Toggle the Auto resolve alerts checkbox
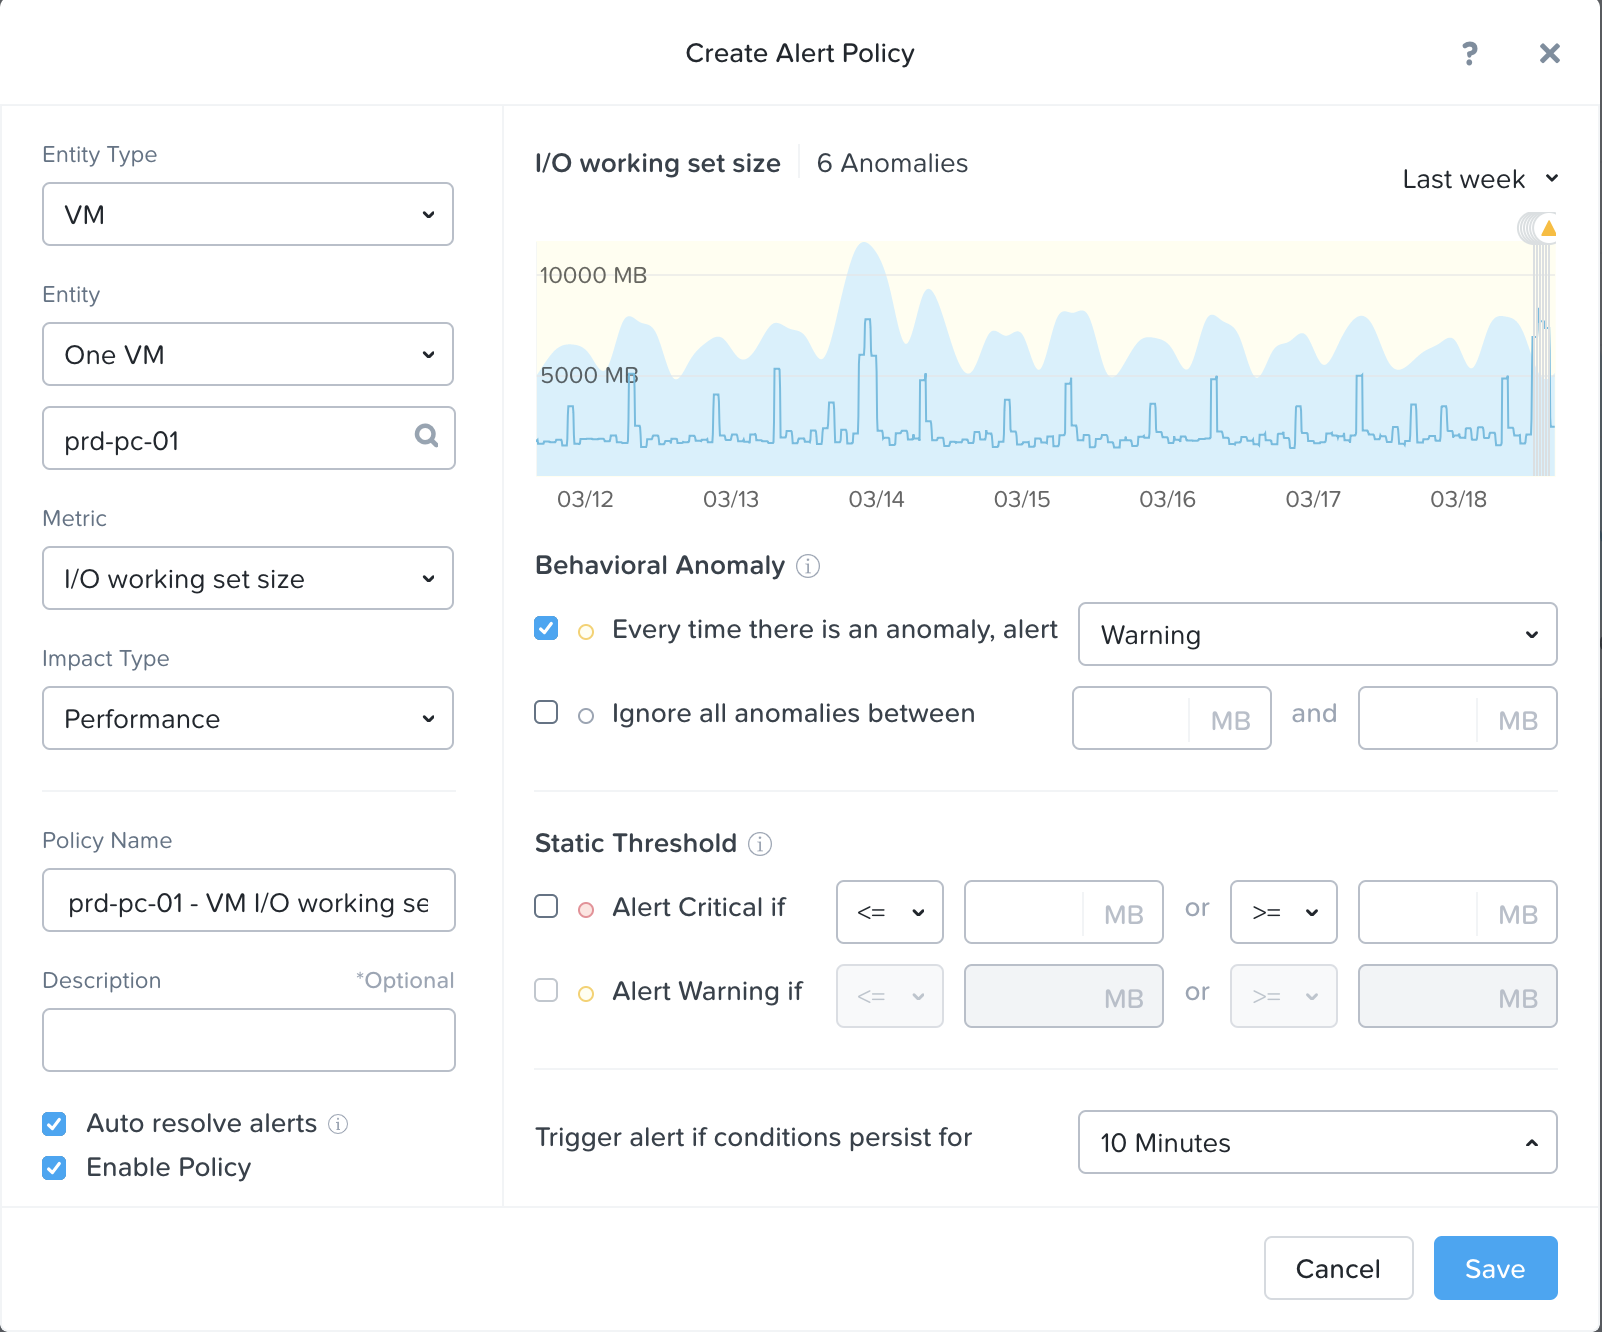The height and width of the screenshot is (1332, 1602). point(55,1124)
